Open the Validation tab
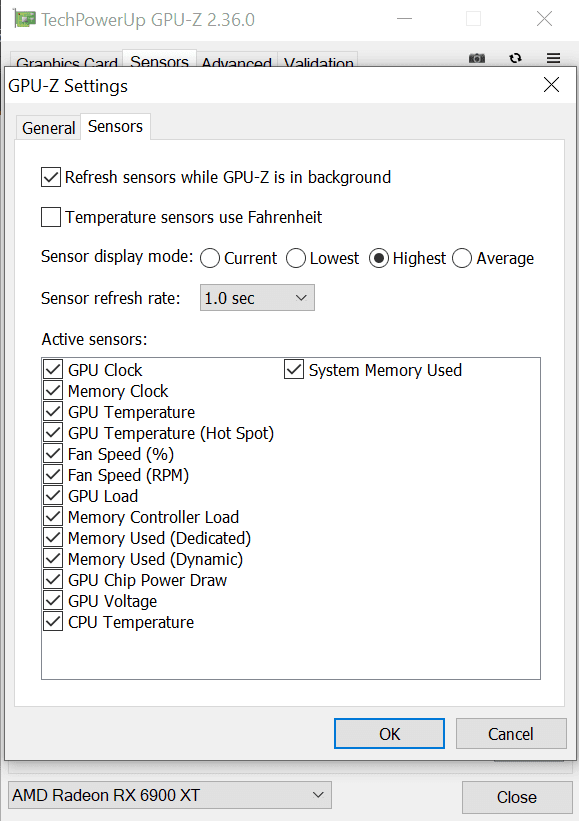 click(x=318, y=63)
